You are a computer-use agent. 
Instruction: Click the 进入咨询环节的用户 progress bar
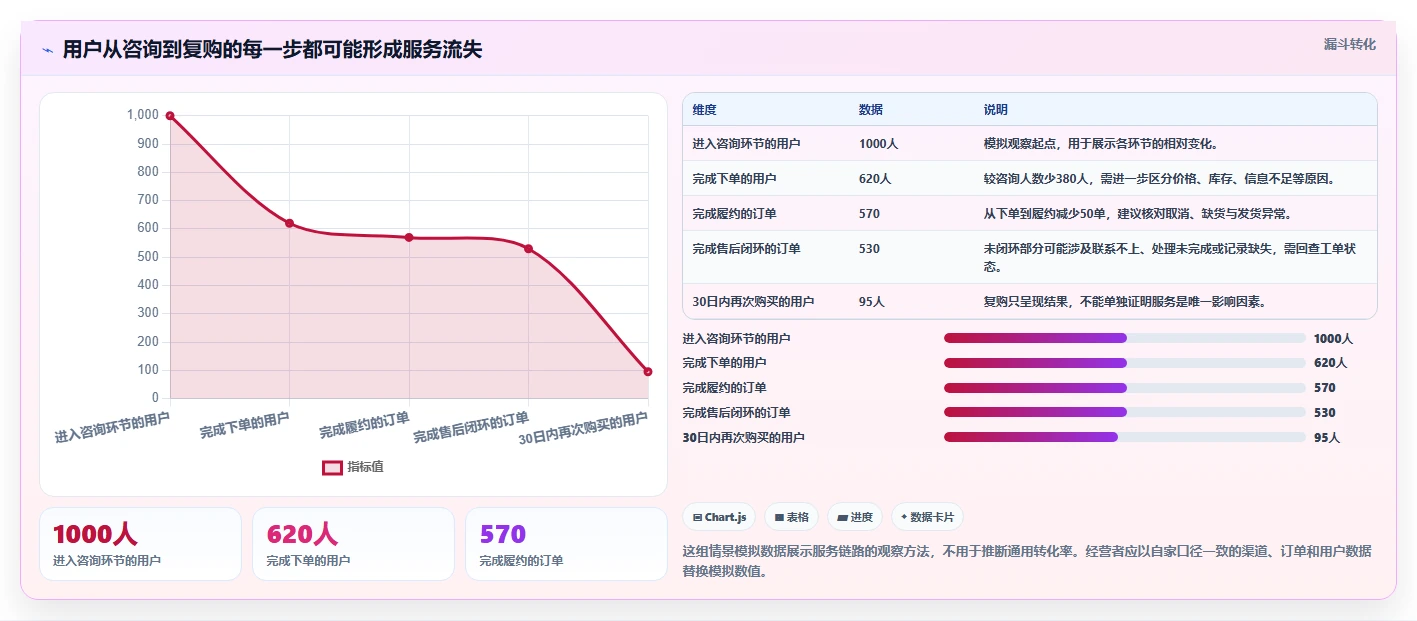click(x=1124, y=338)
